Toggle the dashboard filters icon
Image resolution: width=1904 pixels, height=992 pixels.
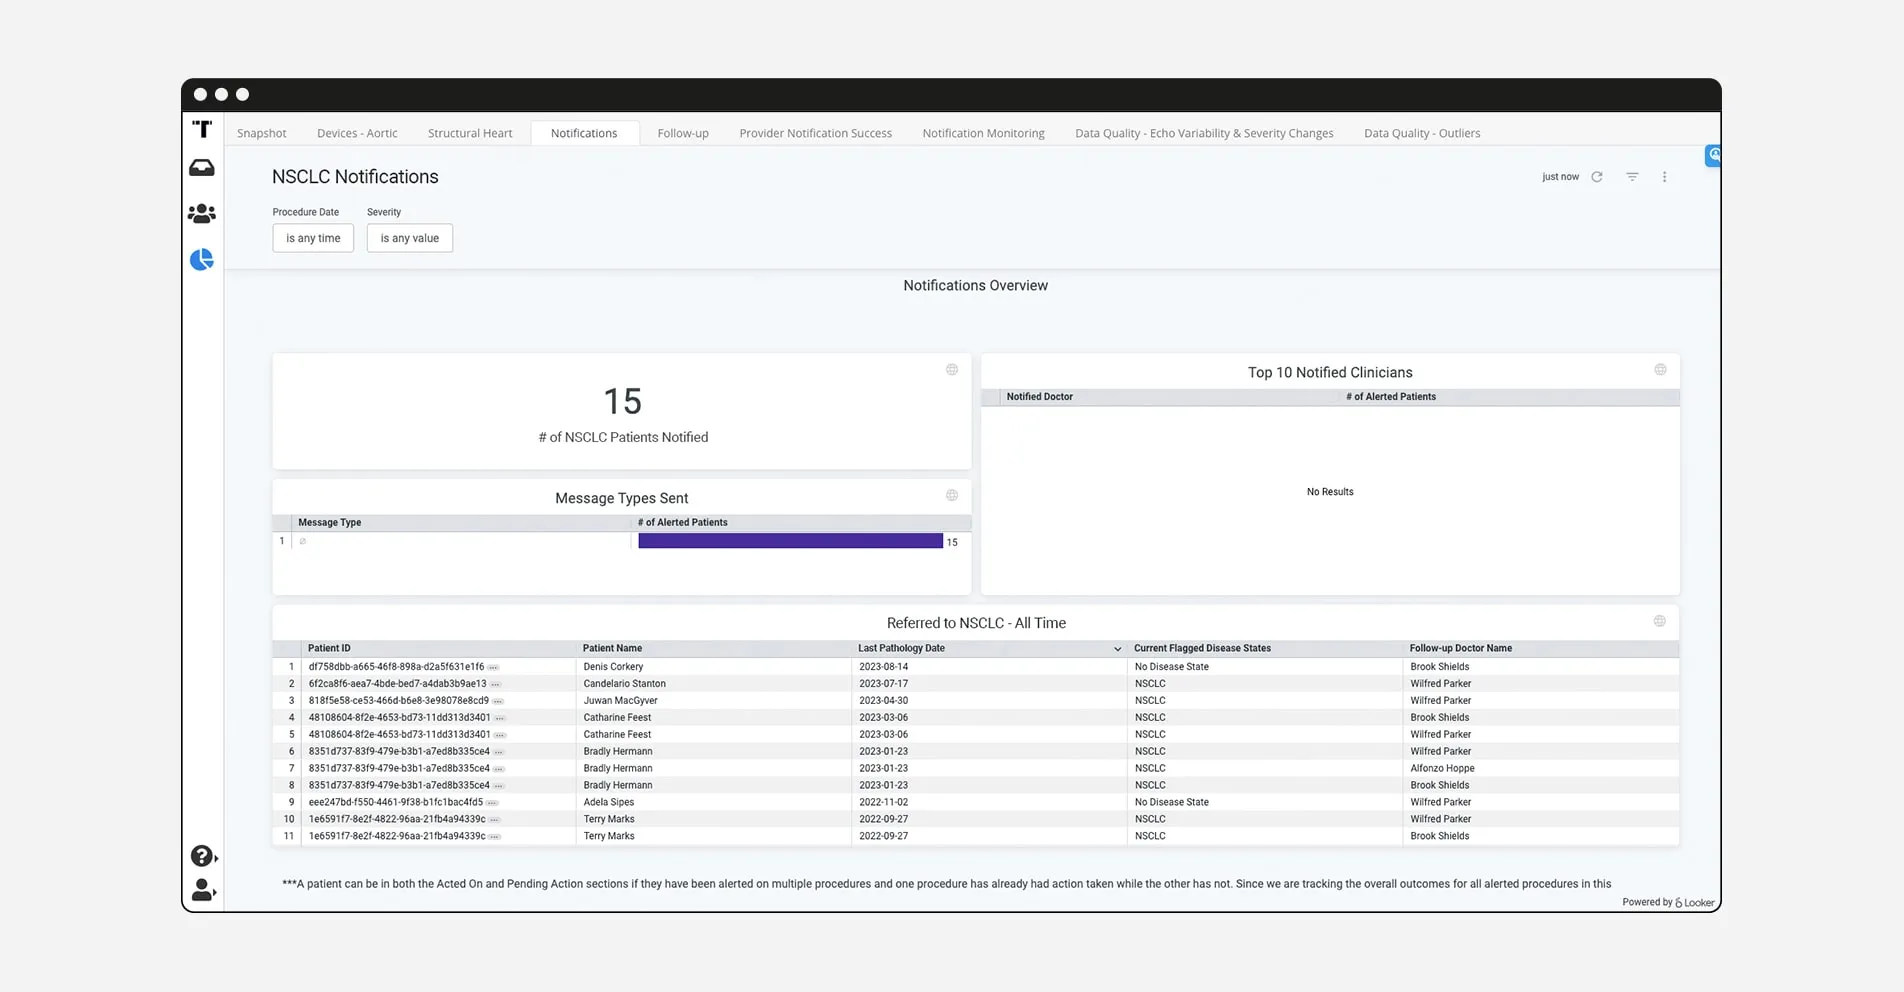(x=1632, y=177)
